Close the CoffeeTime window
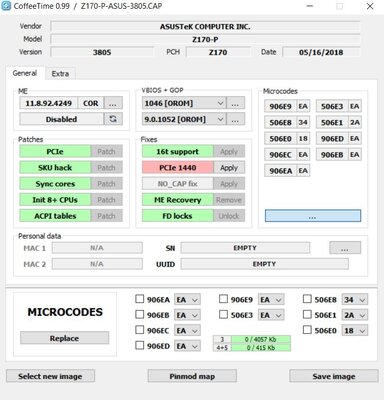 (370, 6)
